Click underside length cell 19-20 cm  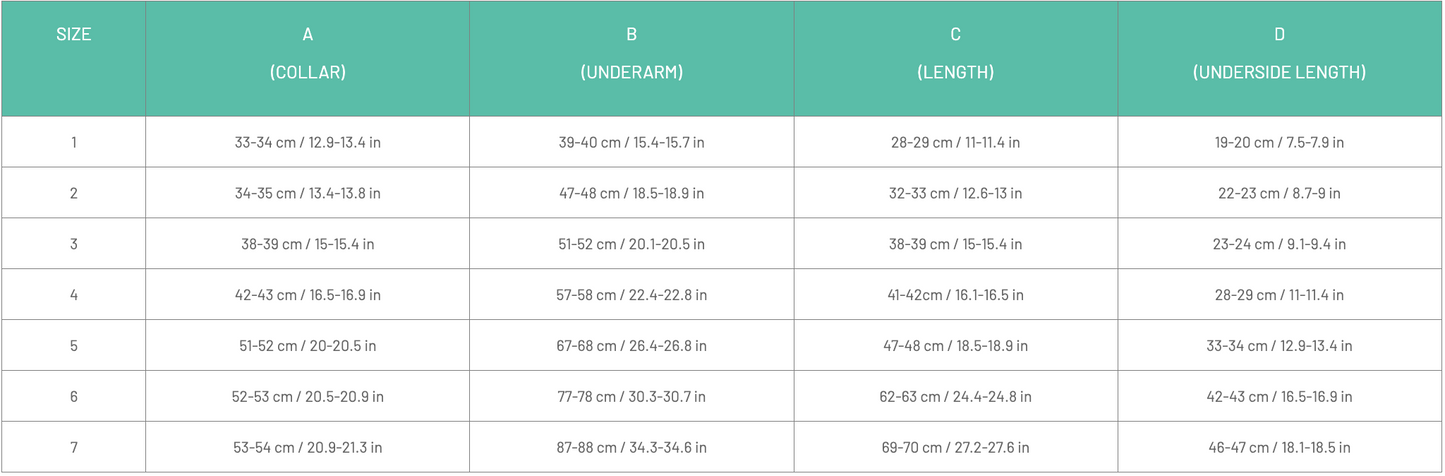1279,142
